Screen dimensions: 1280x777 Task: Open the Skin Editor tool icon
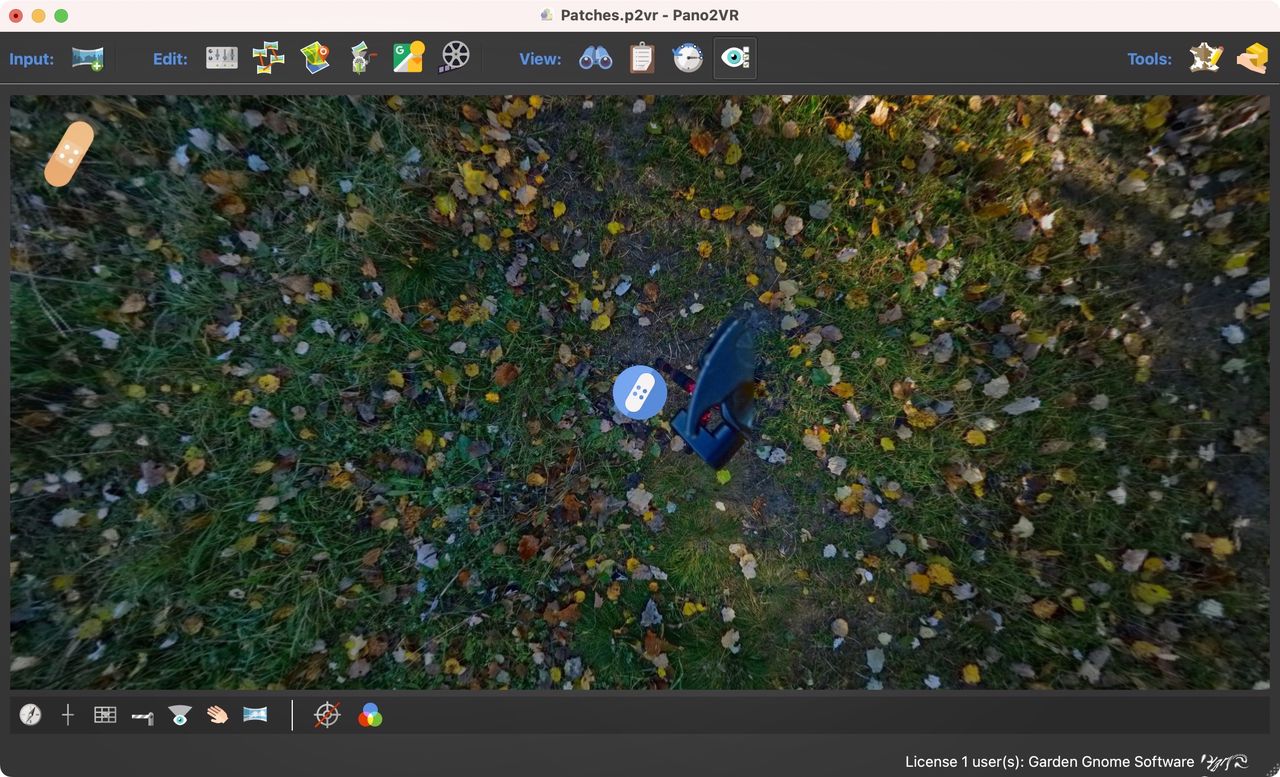(1206, 59)
